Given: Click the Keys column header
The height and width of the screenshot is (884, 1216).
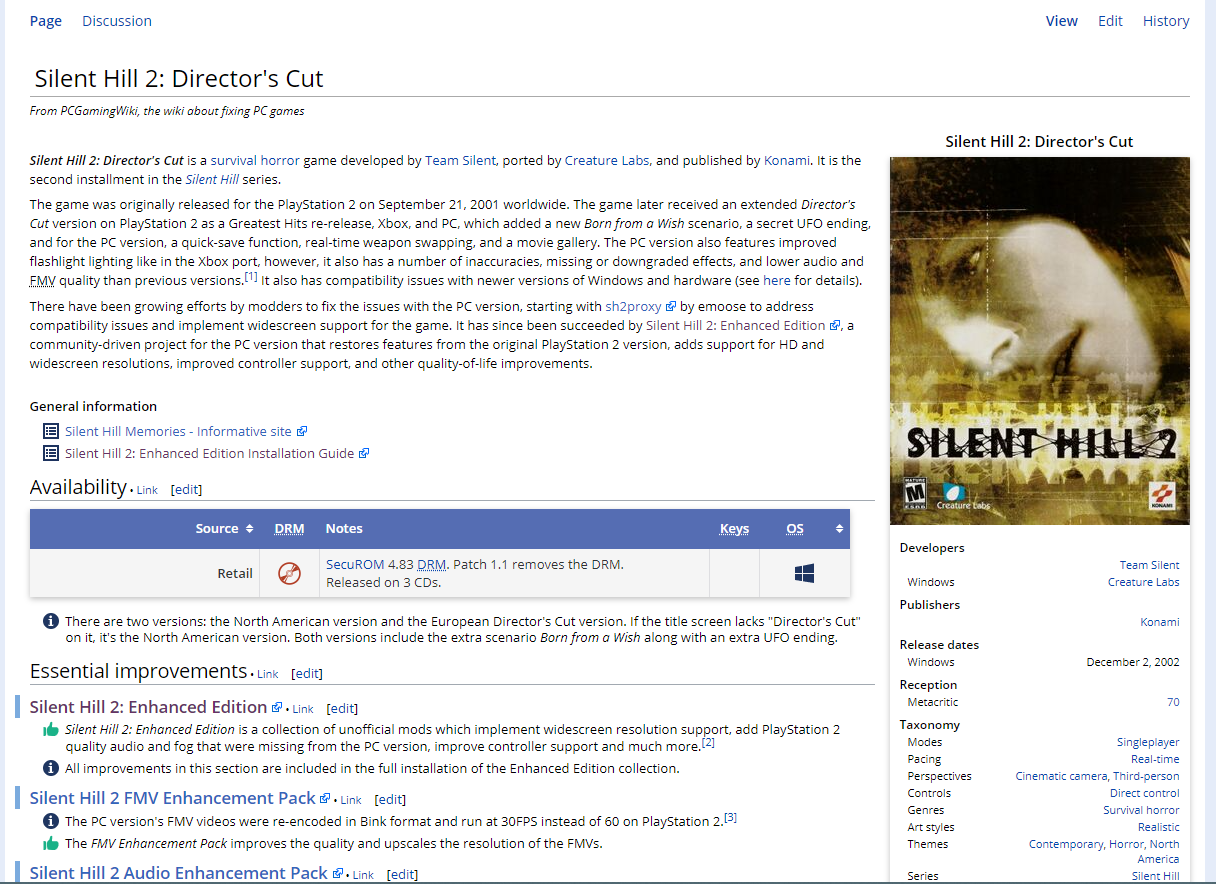Looking at the screenshot, I should (734, 528).
